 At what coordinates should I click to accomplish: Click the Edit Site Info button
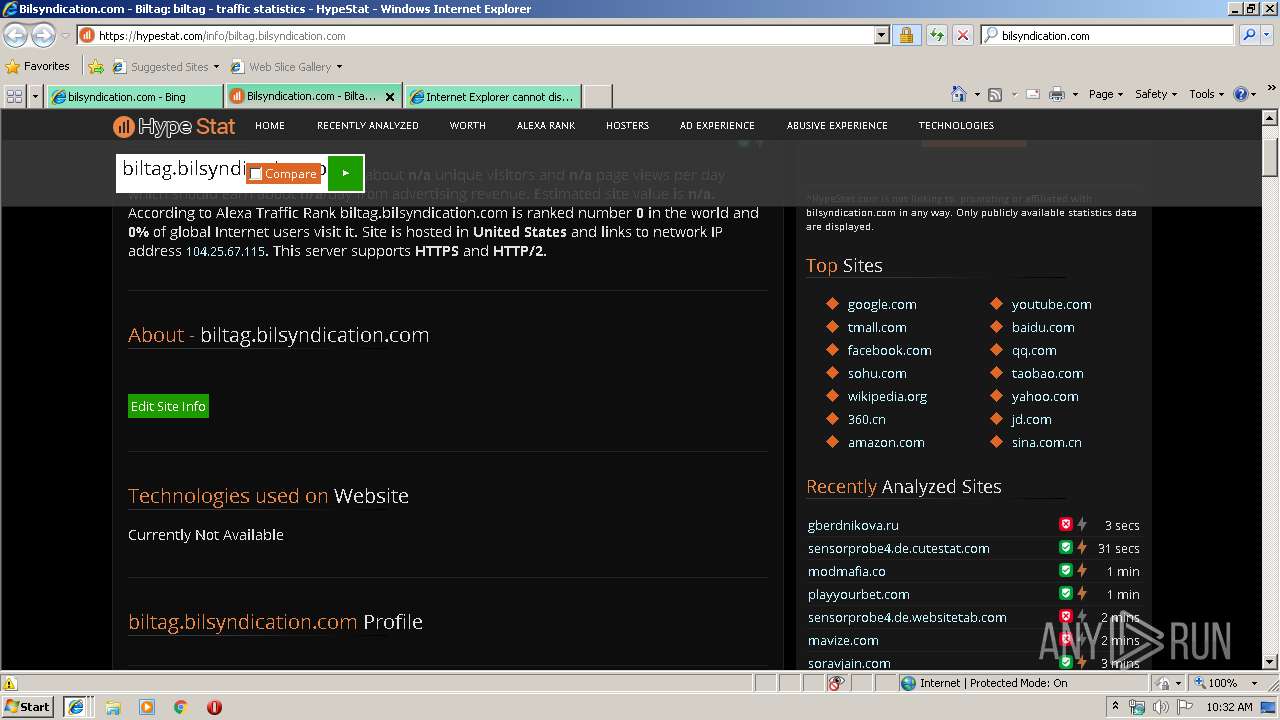[x=168, y=406]
